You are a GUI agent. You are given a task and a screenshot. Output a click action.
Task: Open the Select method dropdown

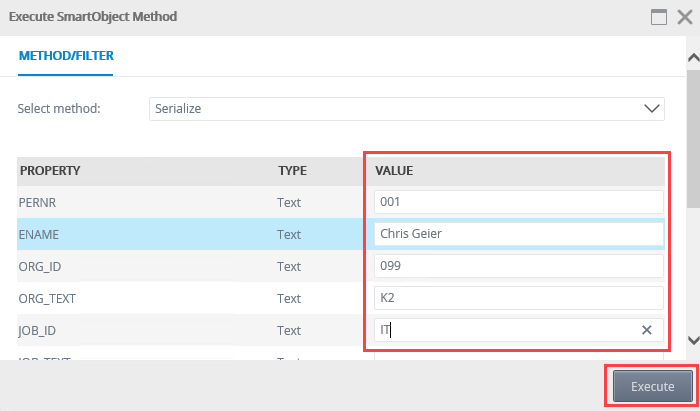[407, 108]
